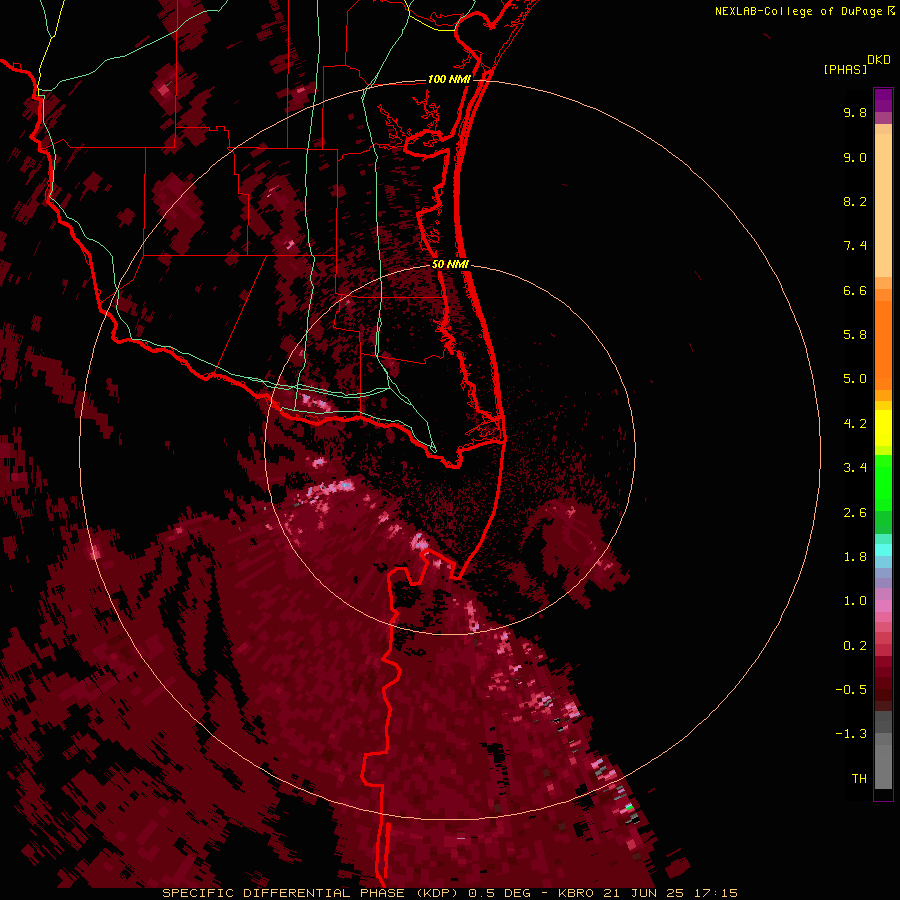Click the 5.0 scale value
The image size is (900, 900).
(855, 379)
